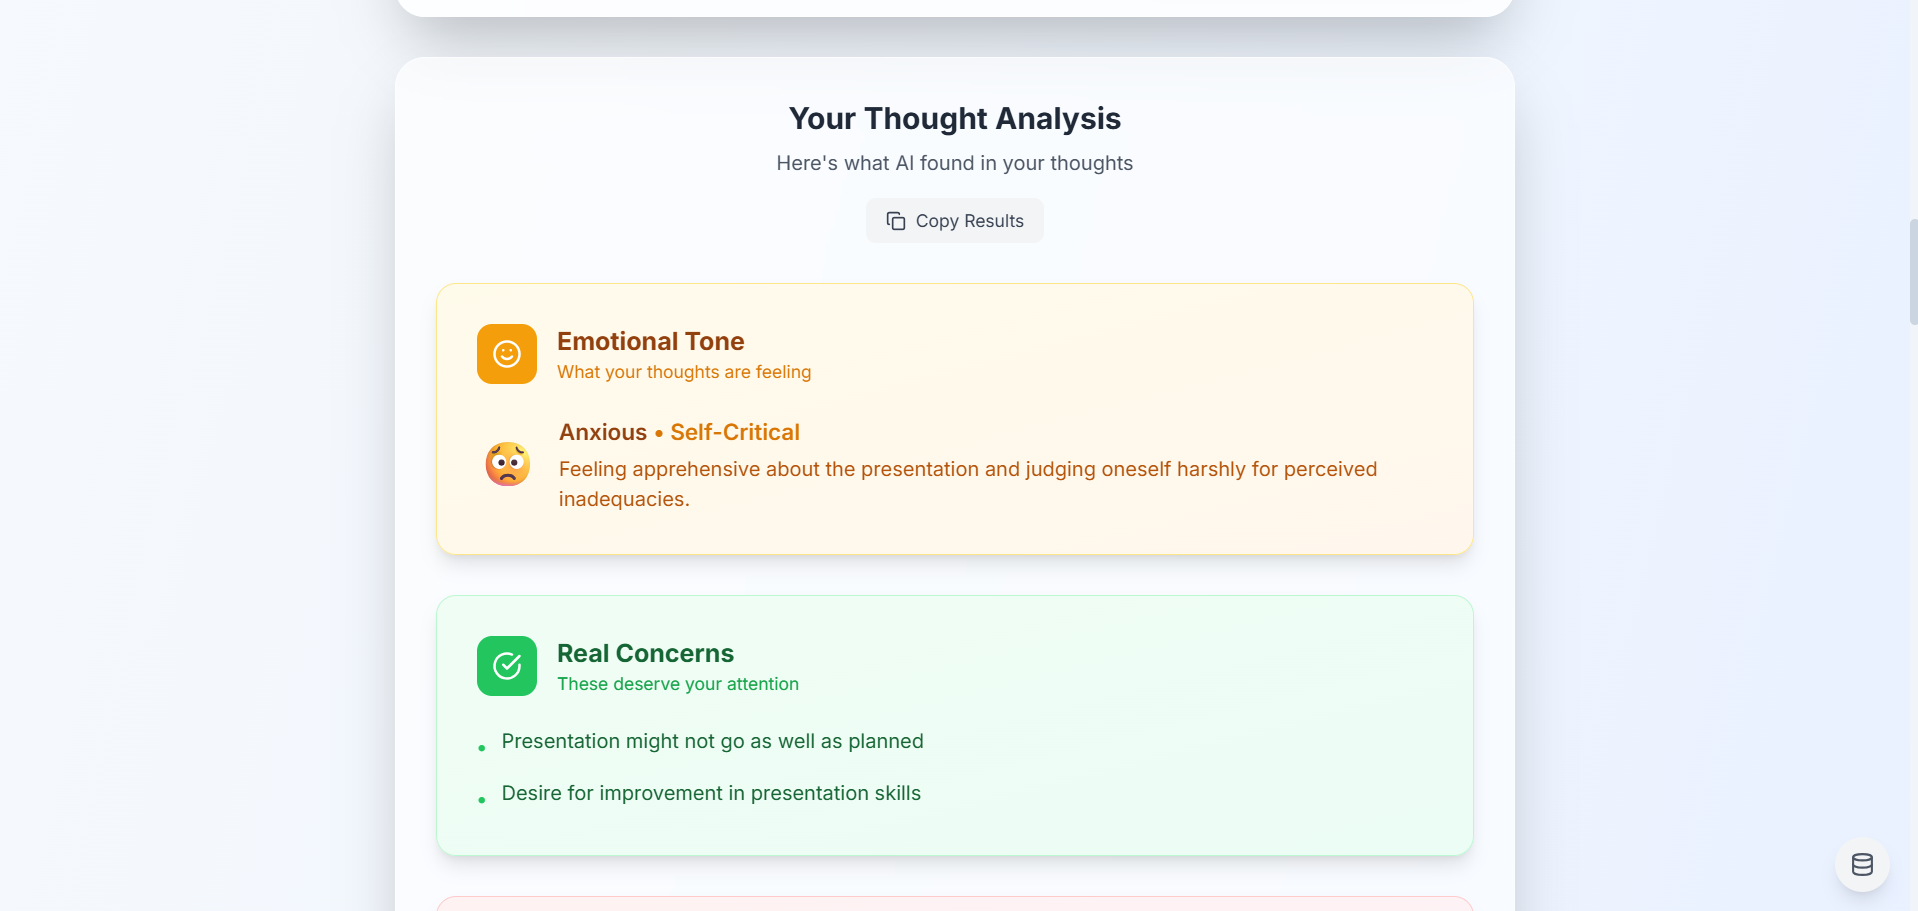Click the orange smiley Emotional Tone icon
Image resolution: width=1918 pixels, height=911 pixels.
(x=507, y=354)
